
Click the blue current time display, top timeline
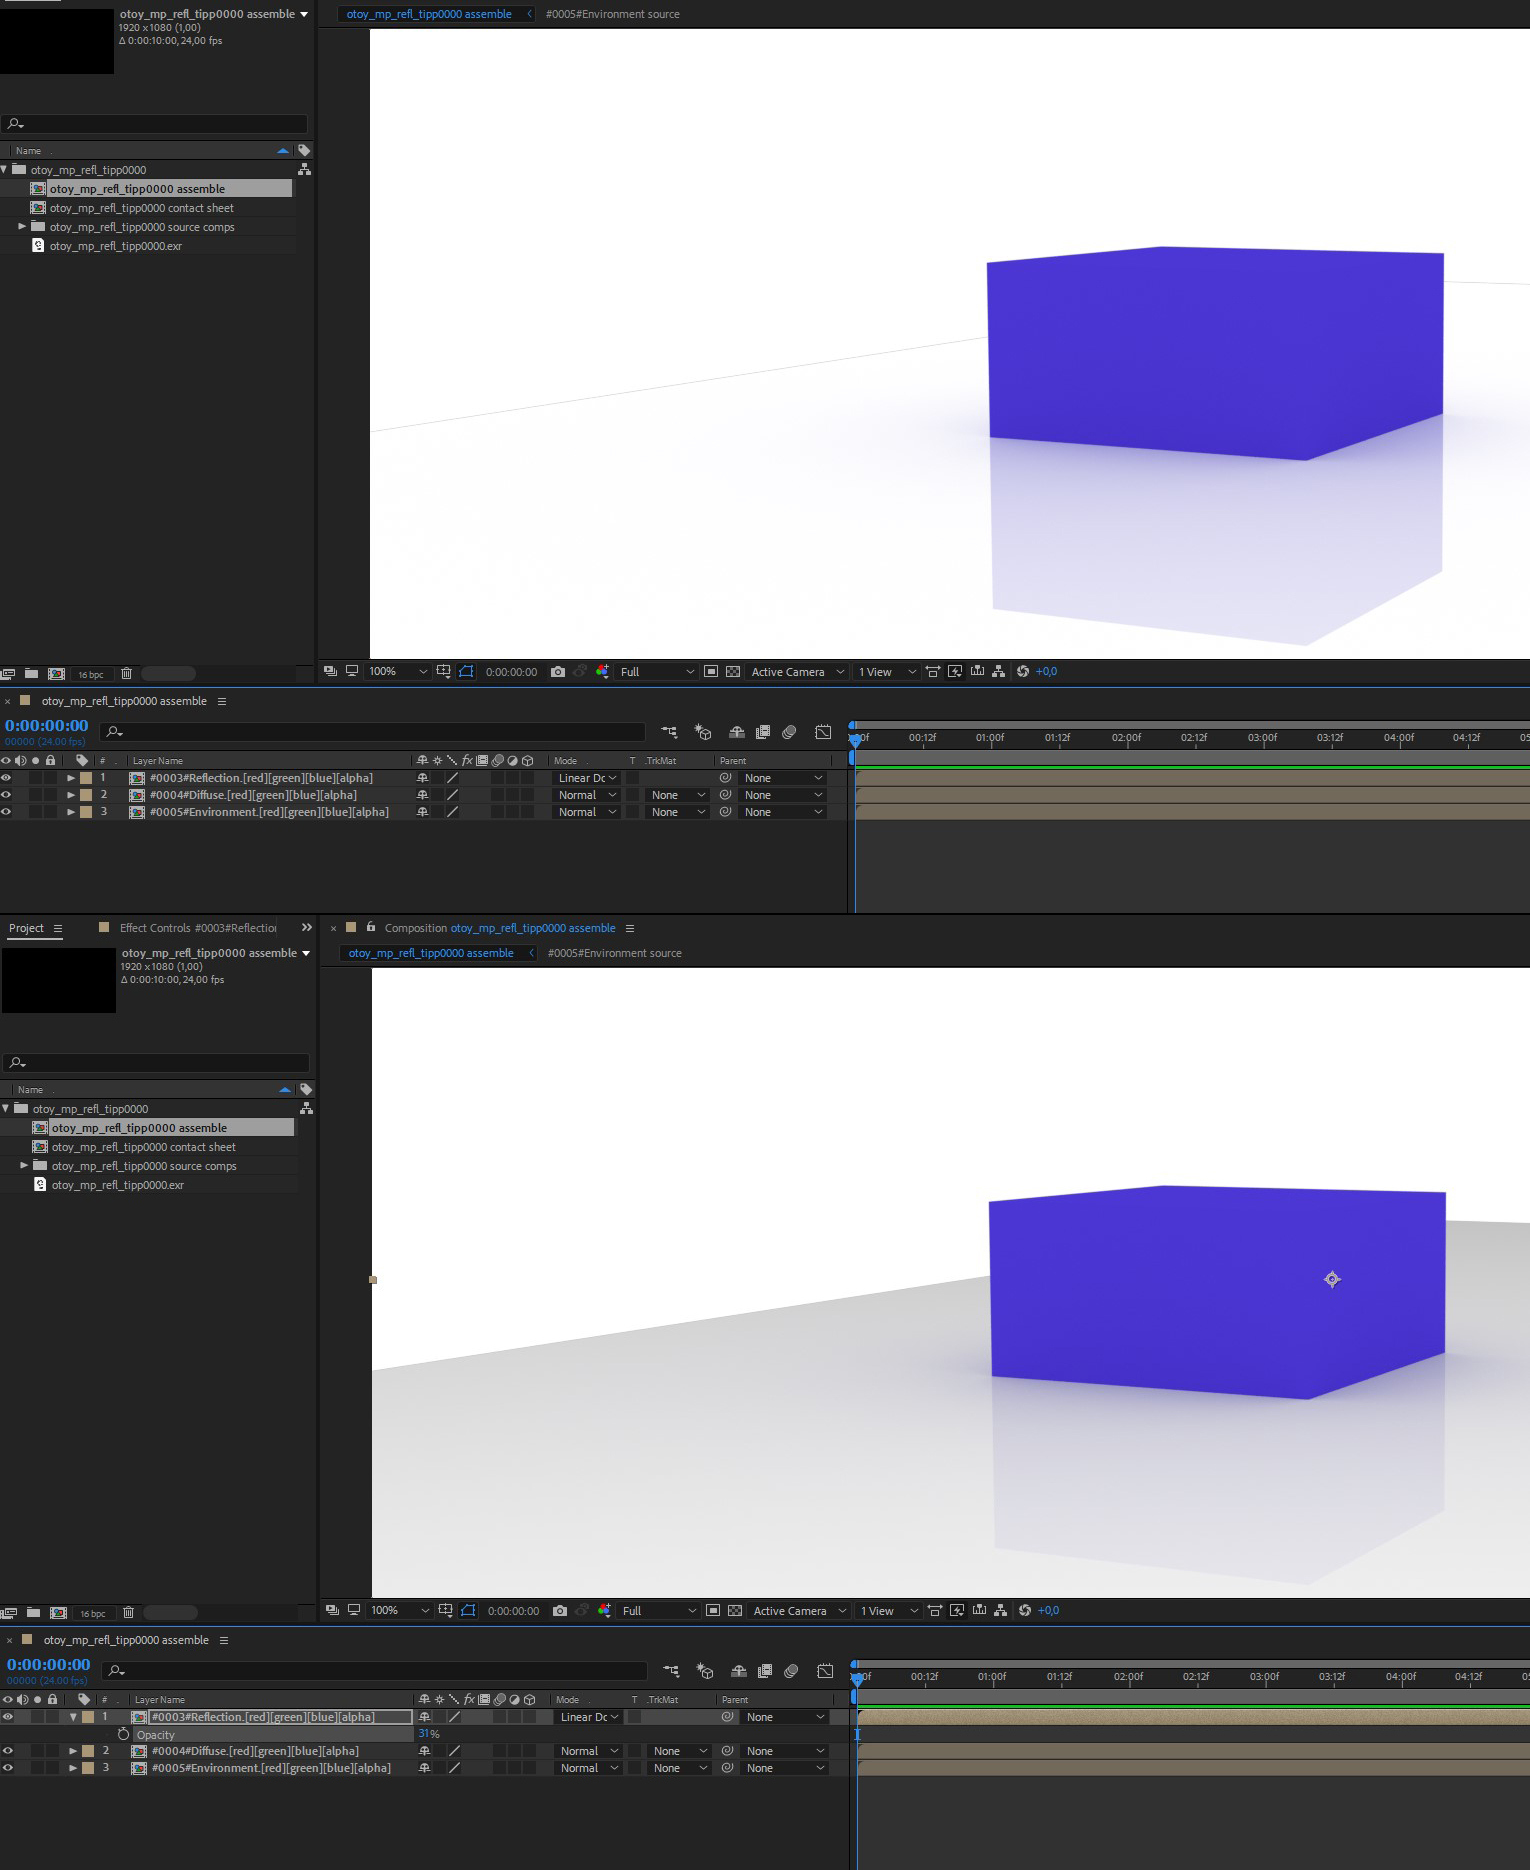click(x=46, y=725)
